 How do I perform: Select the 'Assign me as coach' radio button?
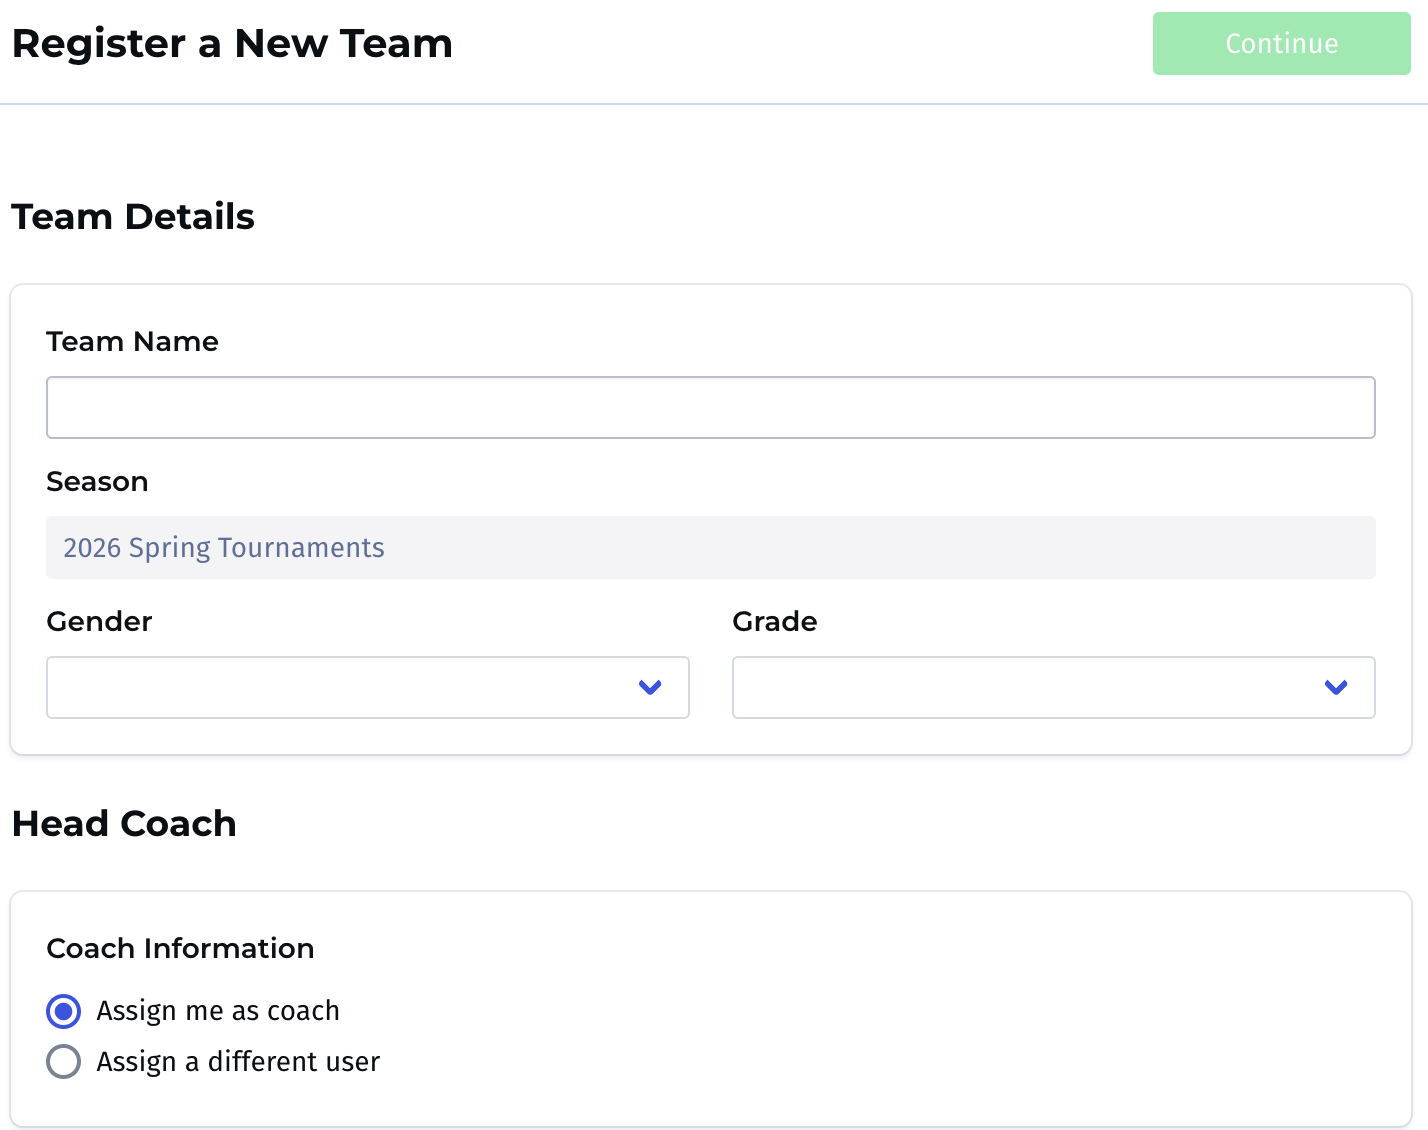click(64, 1011)
